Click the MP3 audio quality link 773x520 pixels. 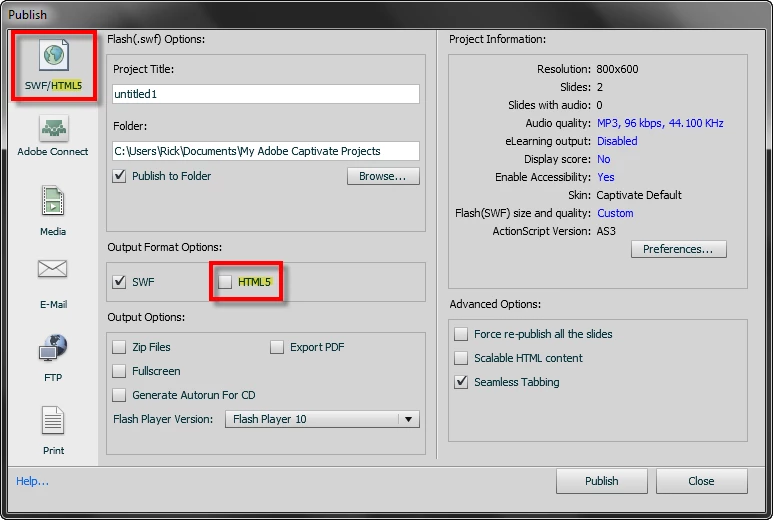[660, 123]
